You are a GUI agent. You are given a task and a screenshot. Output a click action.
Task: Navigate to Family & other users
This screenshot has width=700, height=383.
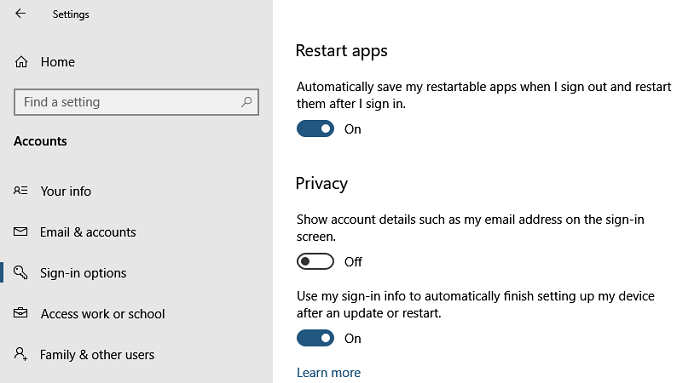click(97, 354)
